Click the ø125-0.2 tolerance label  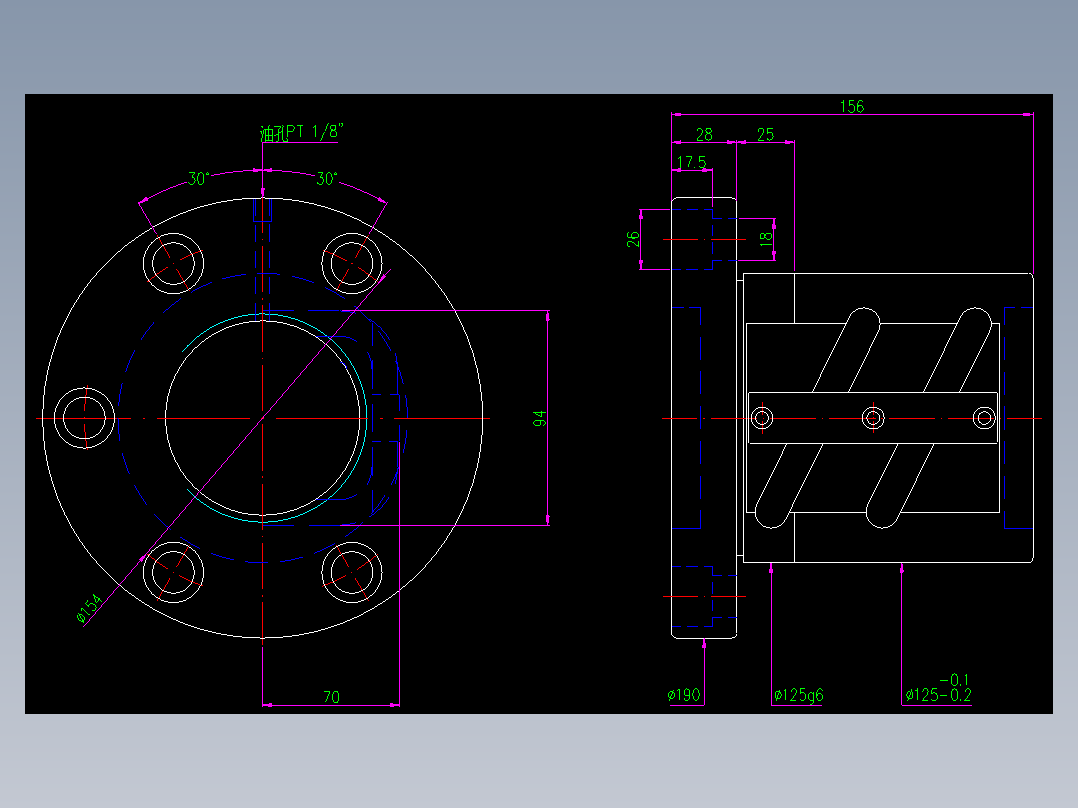[938, 695]
